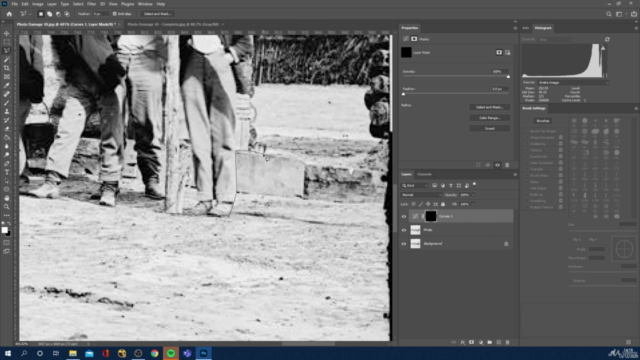This screenshot has width=640, height=360.
Task: Select the Hand tool
Action: pos(7,198)
